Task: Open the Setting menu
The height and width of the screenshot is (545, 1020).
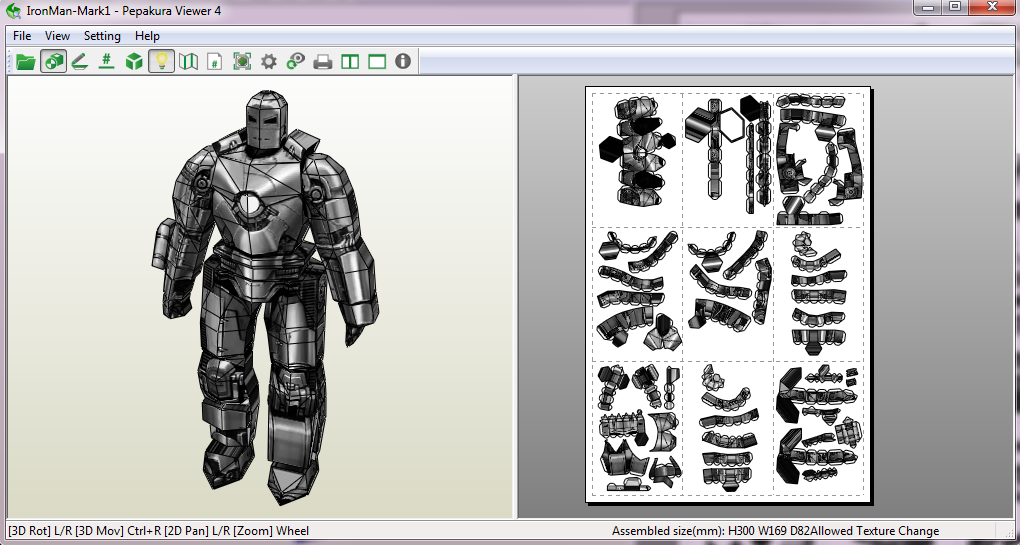Action: (x=102, y=36)
